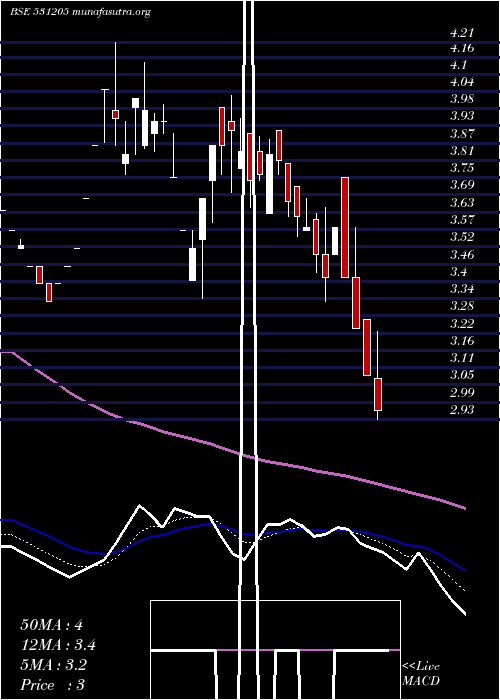Click the BSE 531205 munafasutra.org header text
Viewport: 500px width, 700px height.
pos(80,12)
